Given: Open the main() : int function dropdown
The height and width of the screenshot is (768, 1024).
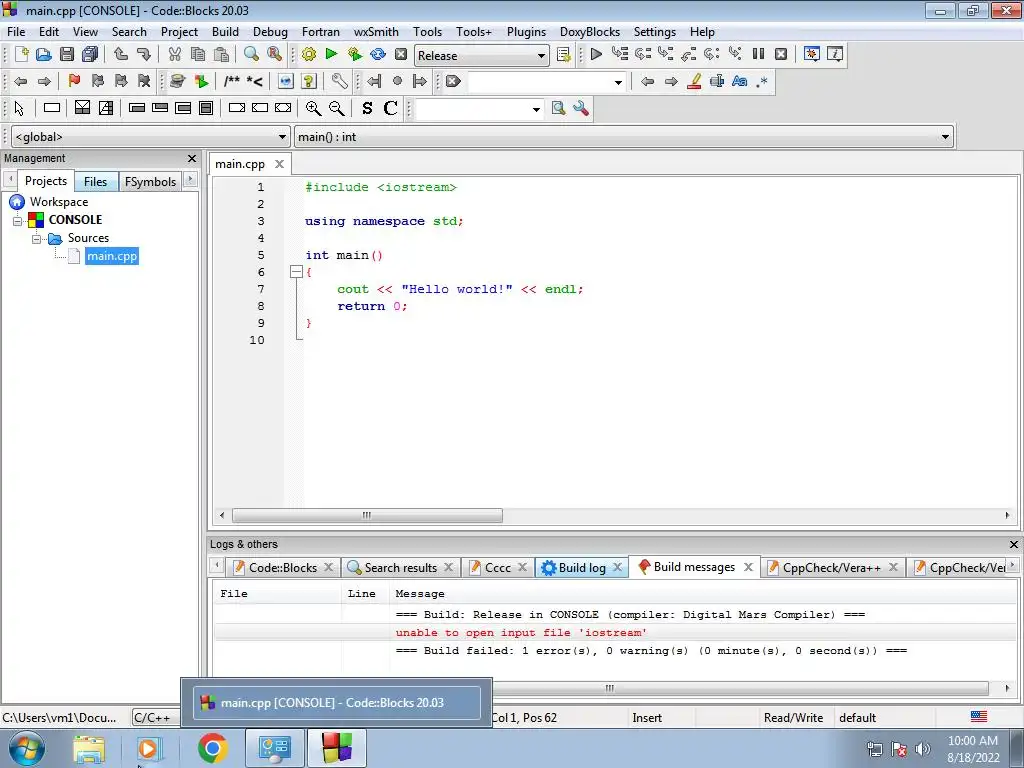Looking at the screenshot, I should [945, 136].
